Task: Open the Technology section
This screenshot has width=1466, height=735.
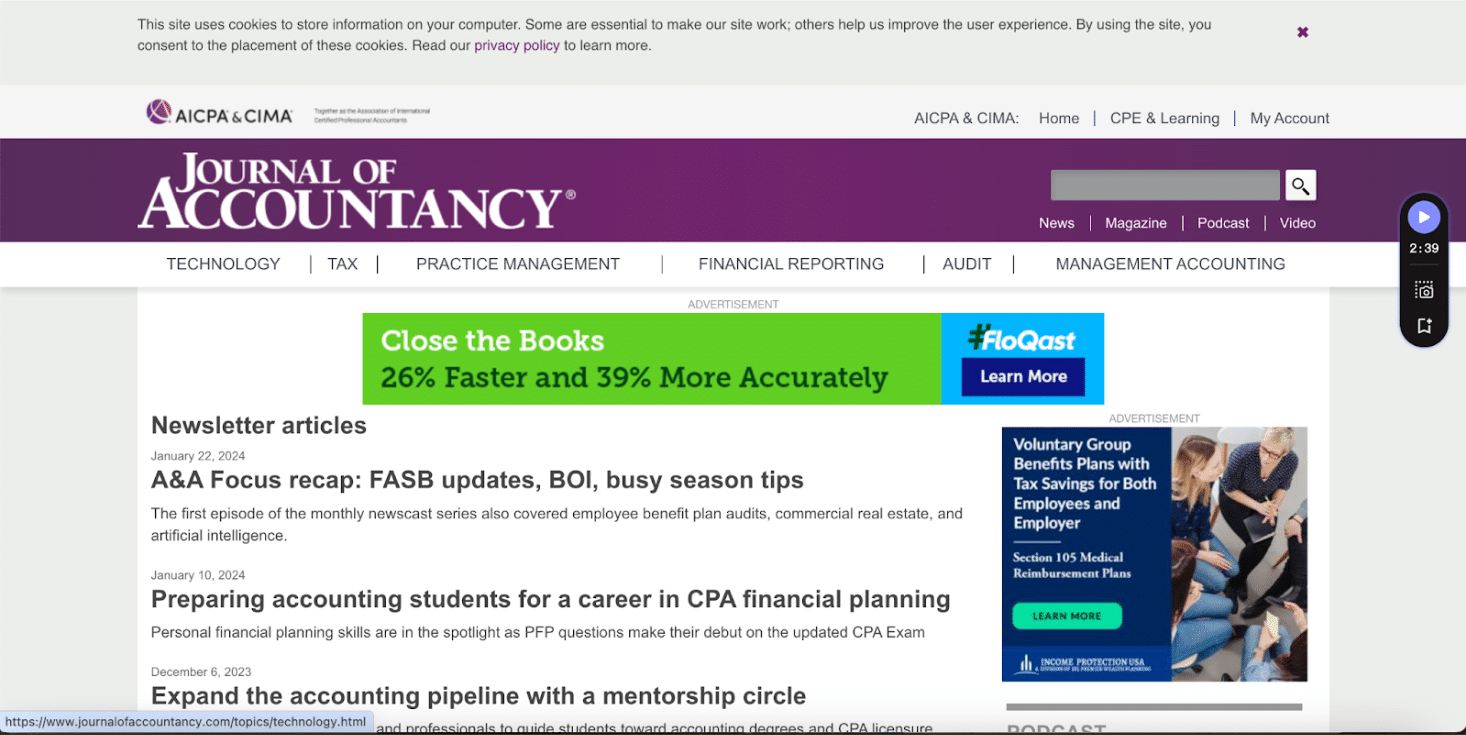Action: pyautogui.click(x=222, y=263)
